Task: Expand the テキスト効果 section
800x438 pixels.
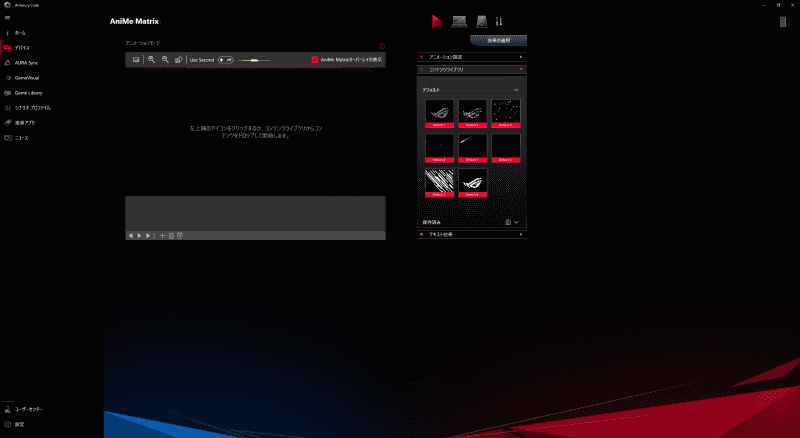Action: pos(472,234)
